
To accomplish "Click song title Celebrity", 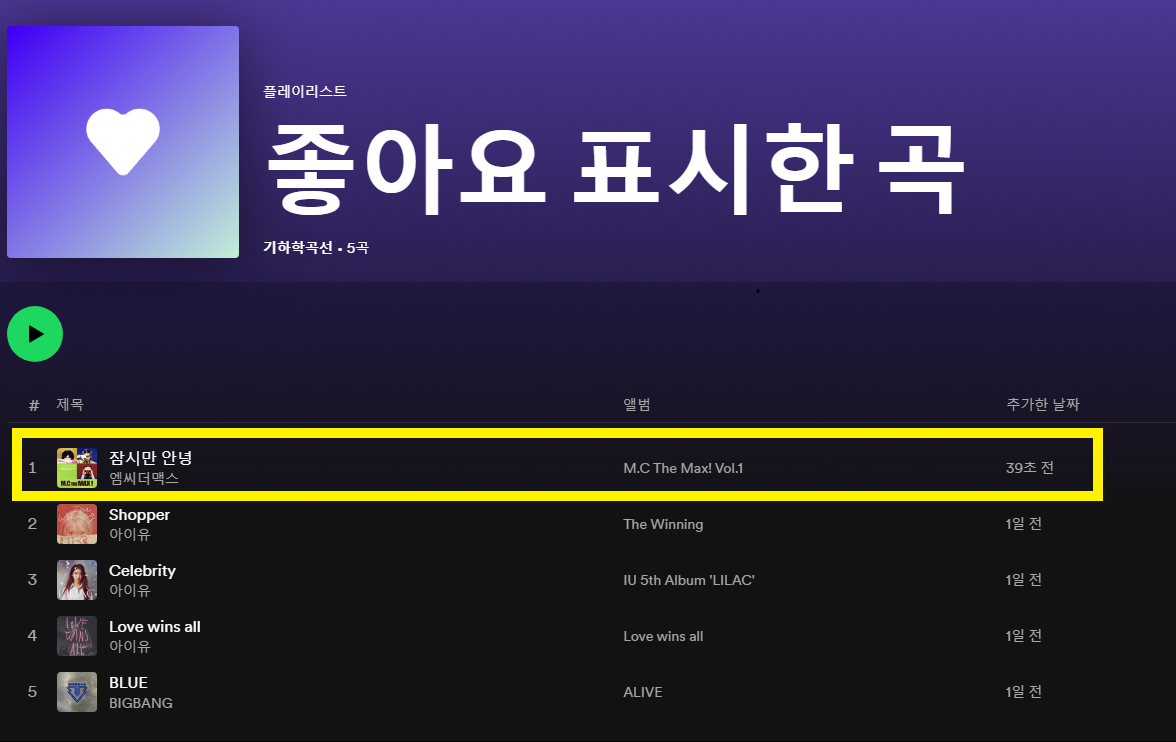I will [x=142, y=570].
